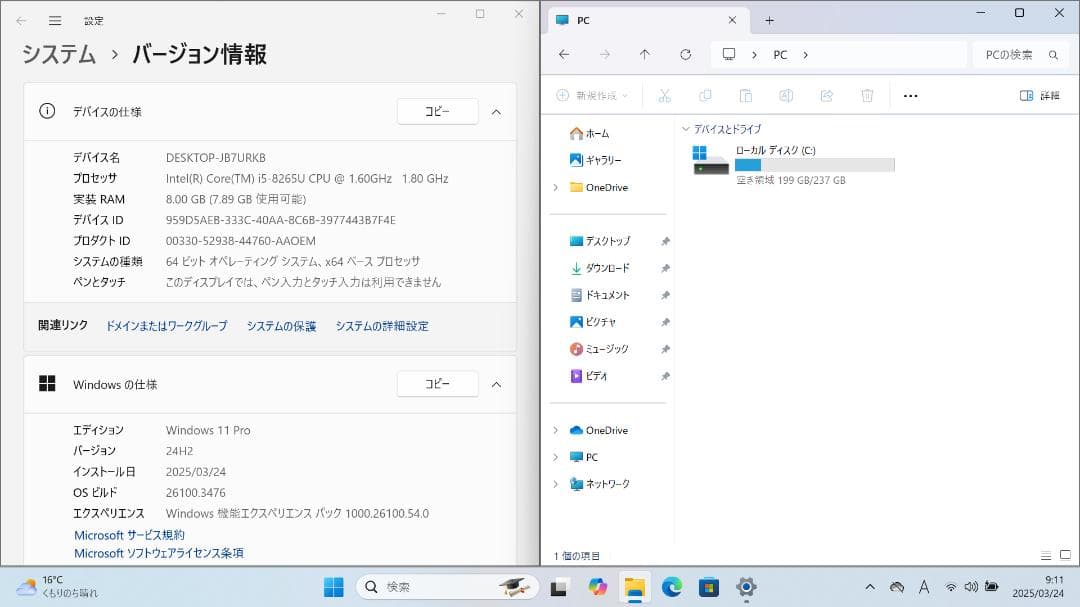Open the 新規作成 dropdown
This screenshot has height=607, width=1080.
[x=594, y=95]
